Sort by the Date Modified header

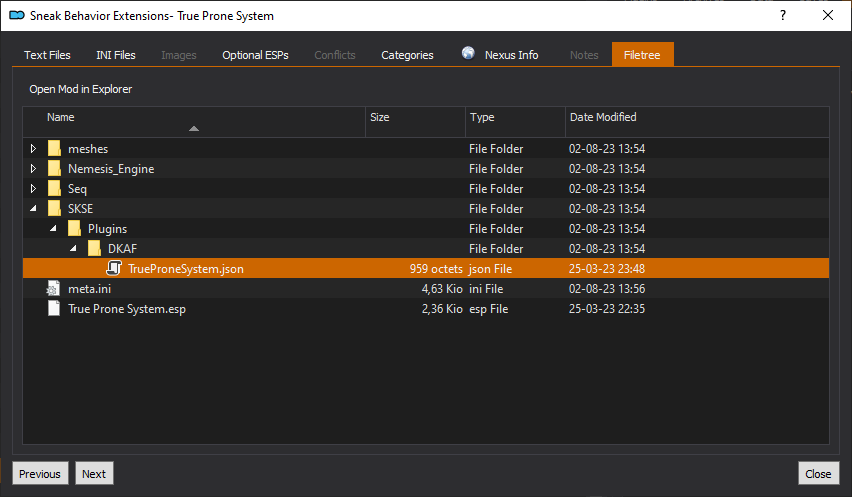point(697,122)
